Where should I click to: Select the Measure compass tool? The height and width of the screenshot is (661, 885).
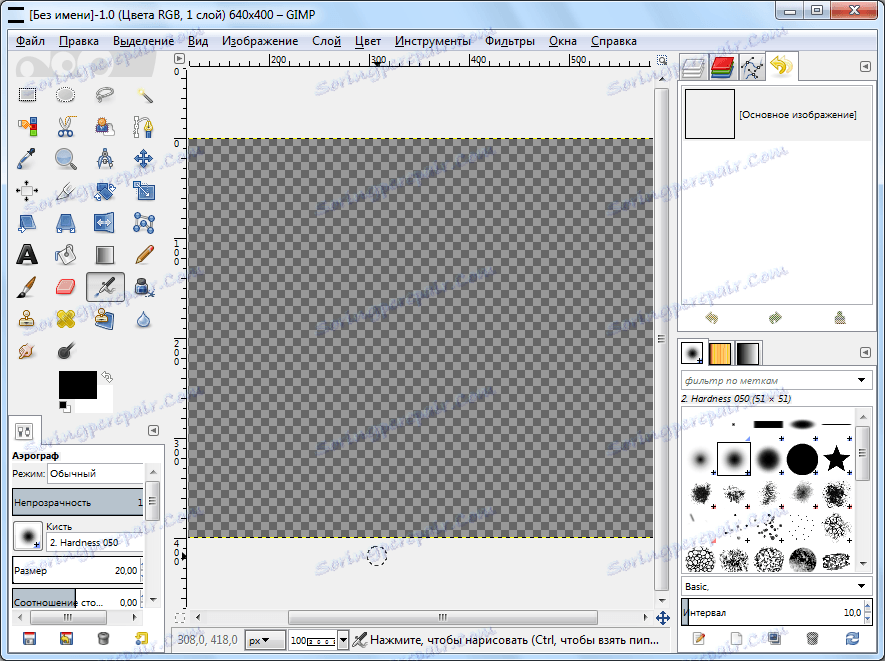(x=105, y=159)
